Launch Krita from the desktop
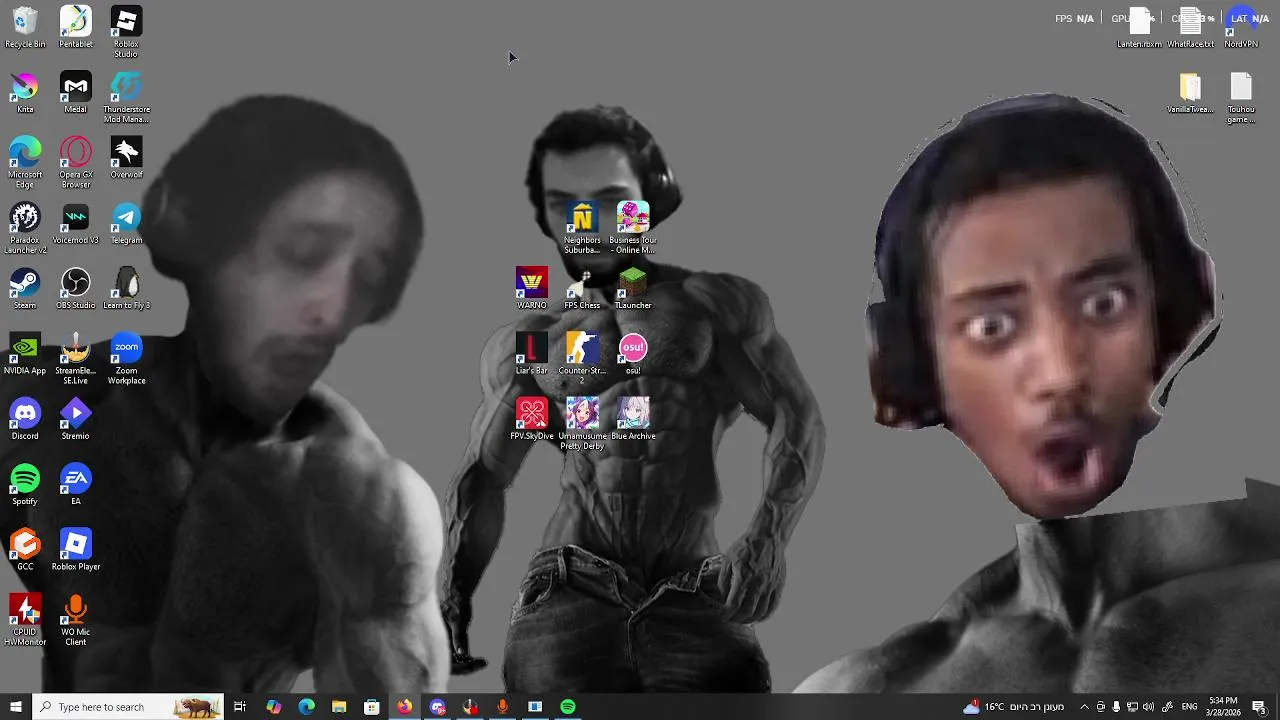This screenshot has width=1280, height=720. 25,93
